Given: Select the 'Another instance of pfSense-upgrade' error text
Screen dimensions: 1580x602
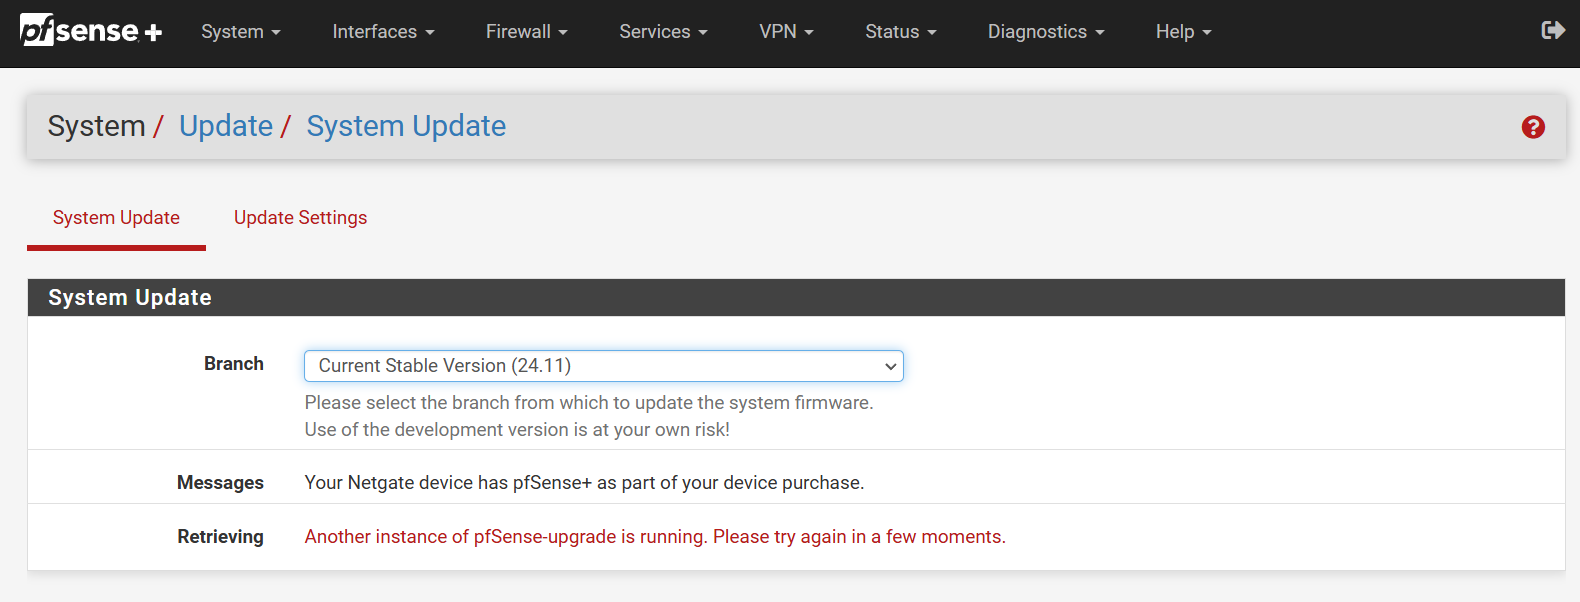Looking at the screenshot, I should pos(655,537).
